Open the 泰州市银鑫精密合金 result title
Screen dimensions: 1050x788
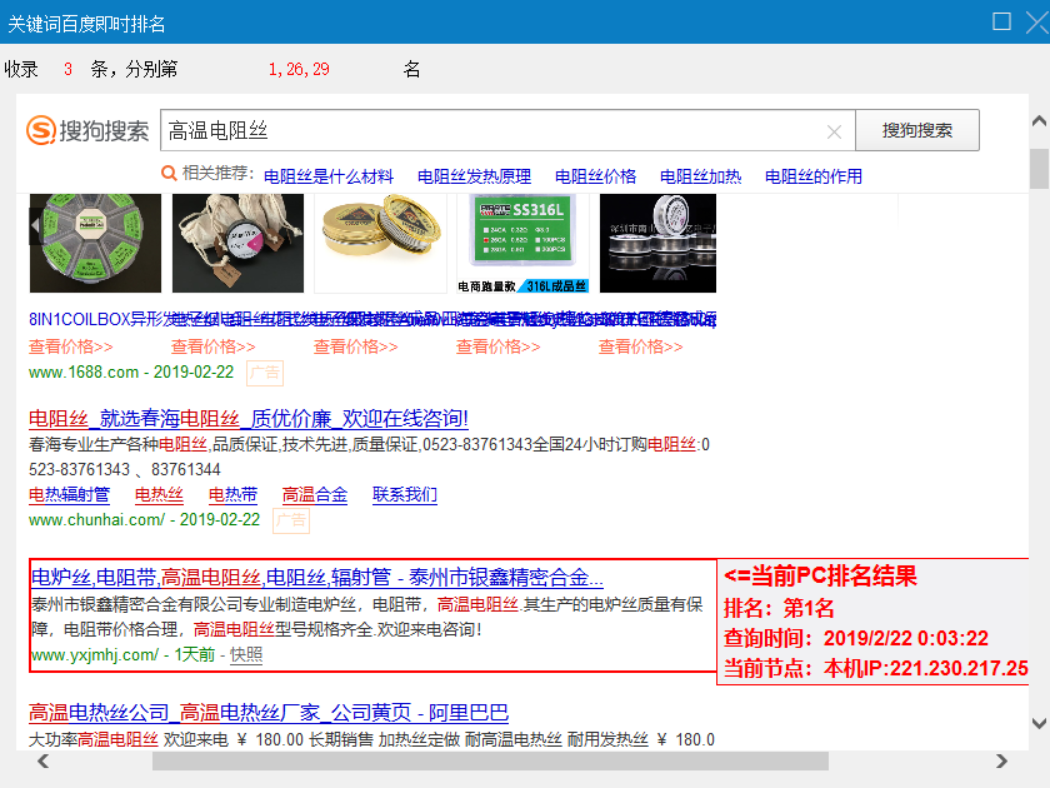coord(317,577)
